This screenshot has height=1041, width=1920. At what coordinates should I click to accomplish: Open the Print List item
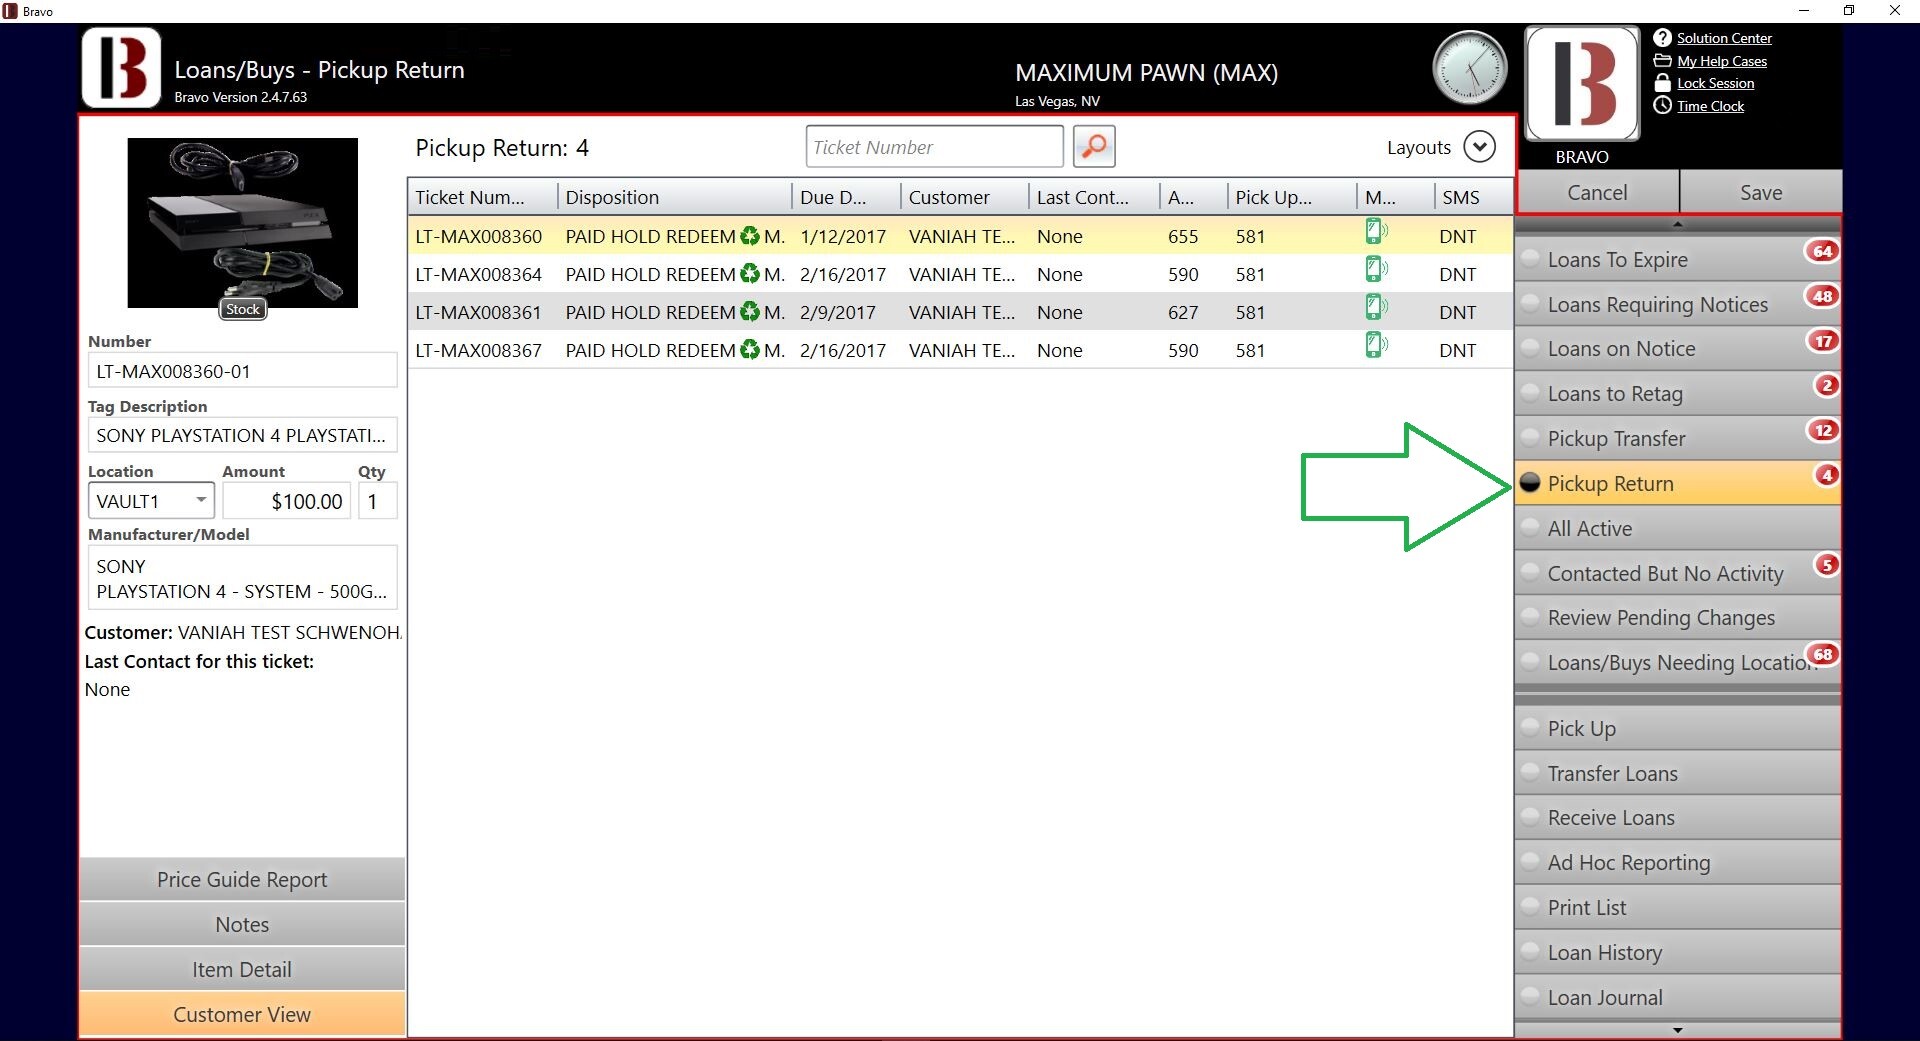click(1678, 907)
